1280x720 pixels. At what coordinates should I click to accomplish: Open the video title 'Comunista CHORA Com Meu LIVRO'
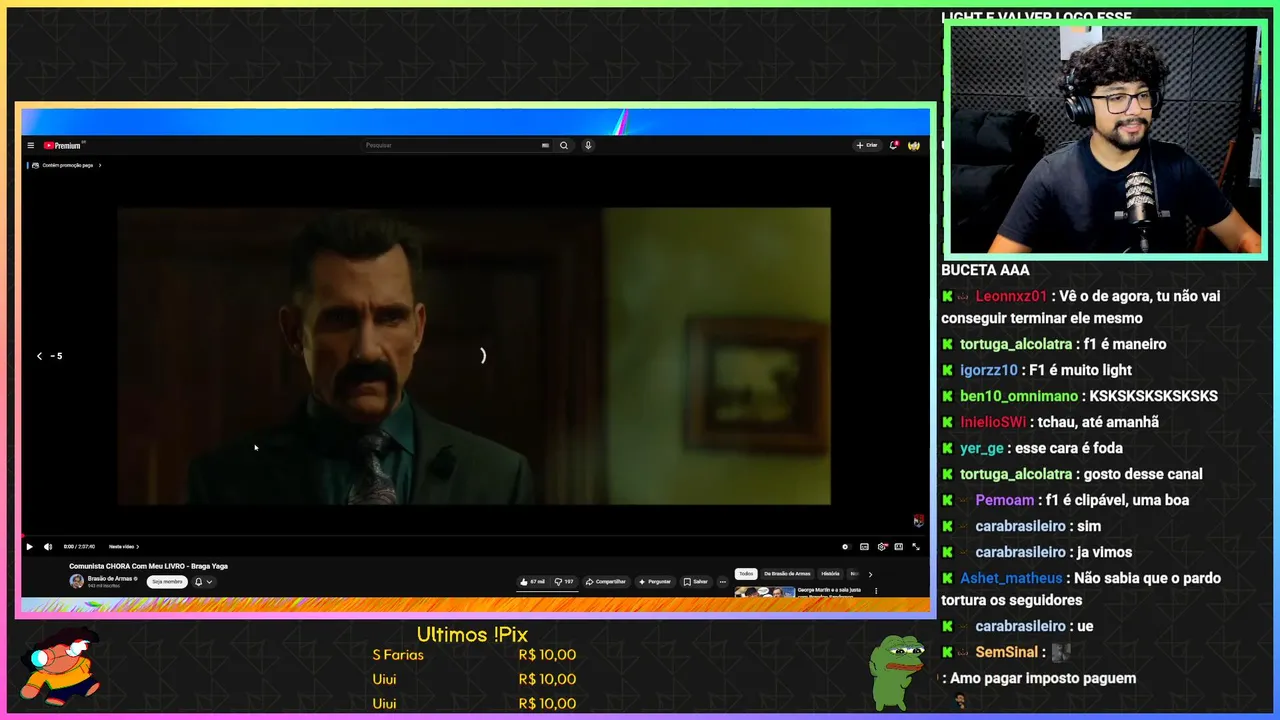tap(148, 566)
